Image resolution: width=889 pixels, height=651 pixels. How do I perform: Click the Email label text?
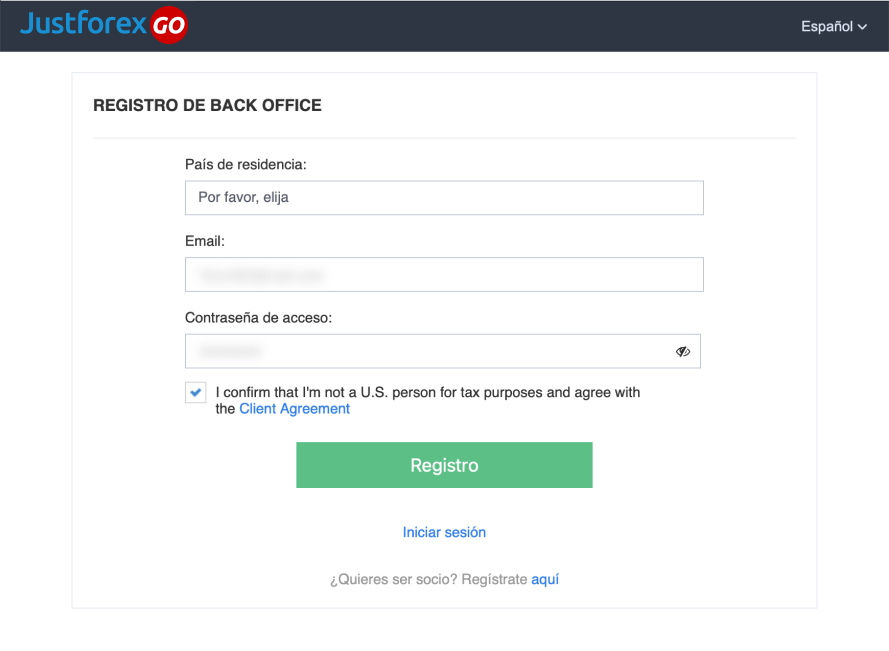point(205,241)
